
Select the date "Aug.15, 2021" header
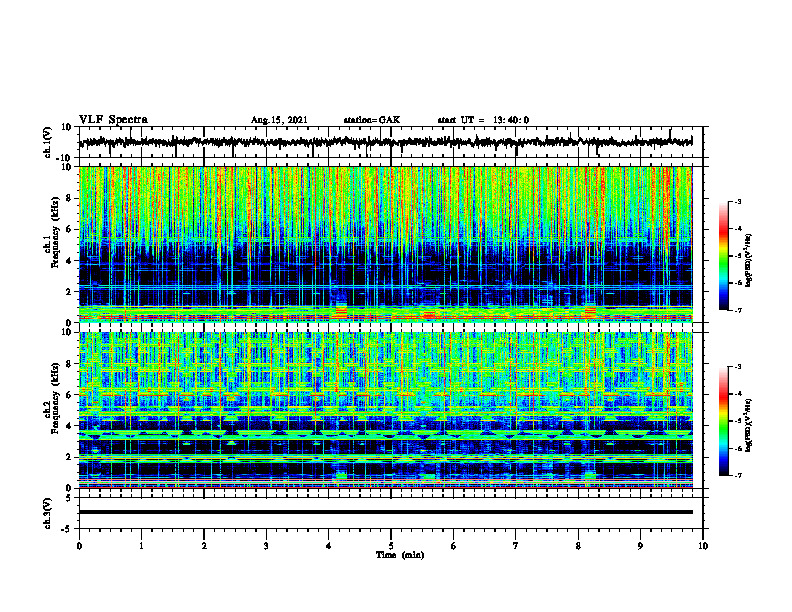279,120
